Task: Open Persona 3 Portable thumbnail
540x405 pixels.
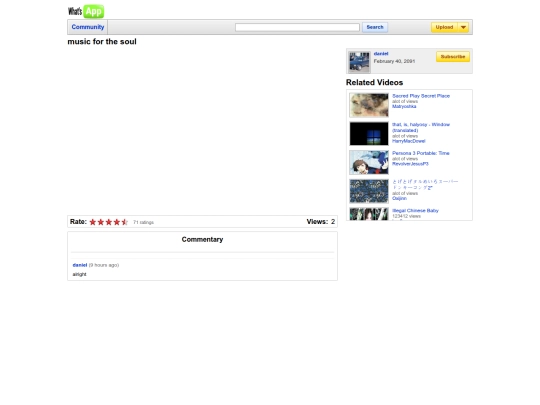Action: pos(369,162)
